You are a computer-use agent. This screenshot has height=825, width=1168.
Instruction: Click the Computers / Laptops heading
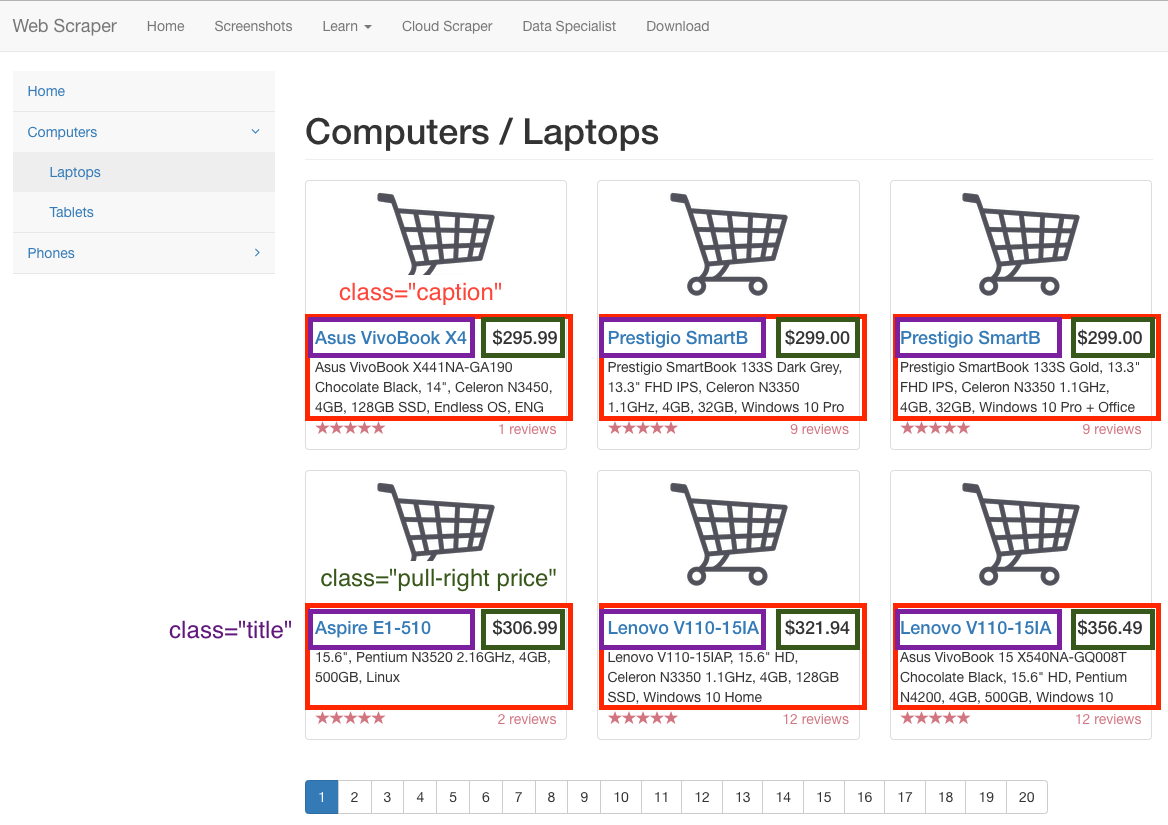(x=482, y=133)
